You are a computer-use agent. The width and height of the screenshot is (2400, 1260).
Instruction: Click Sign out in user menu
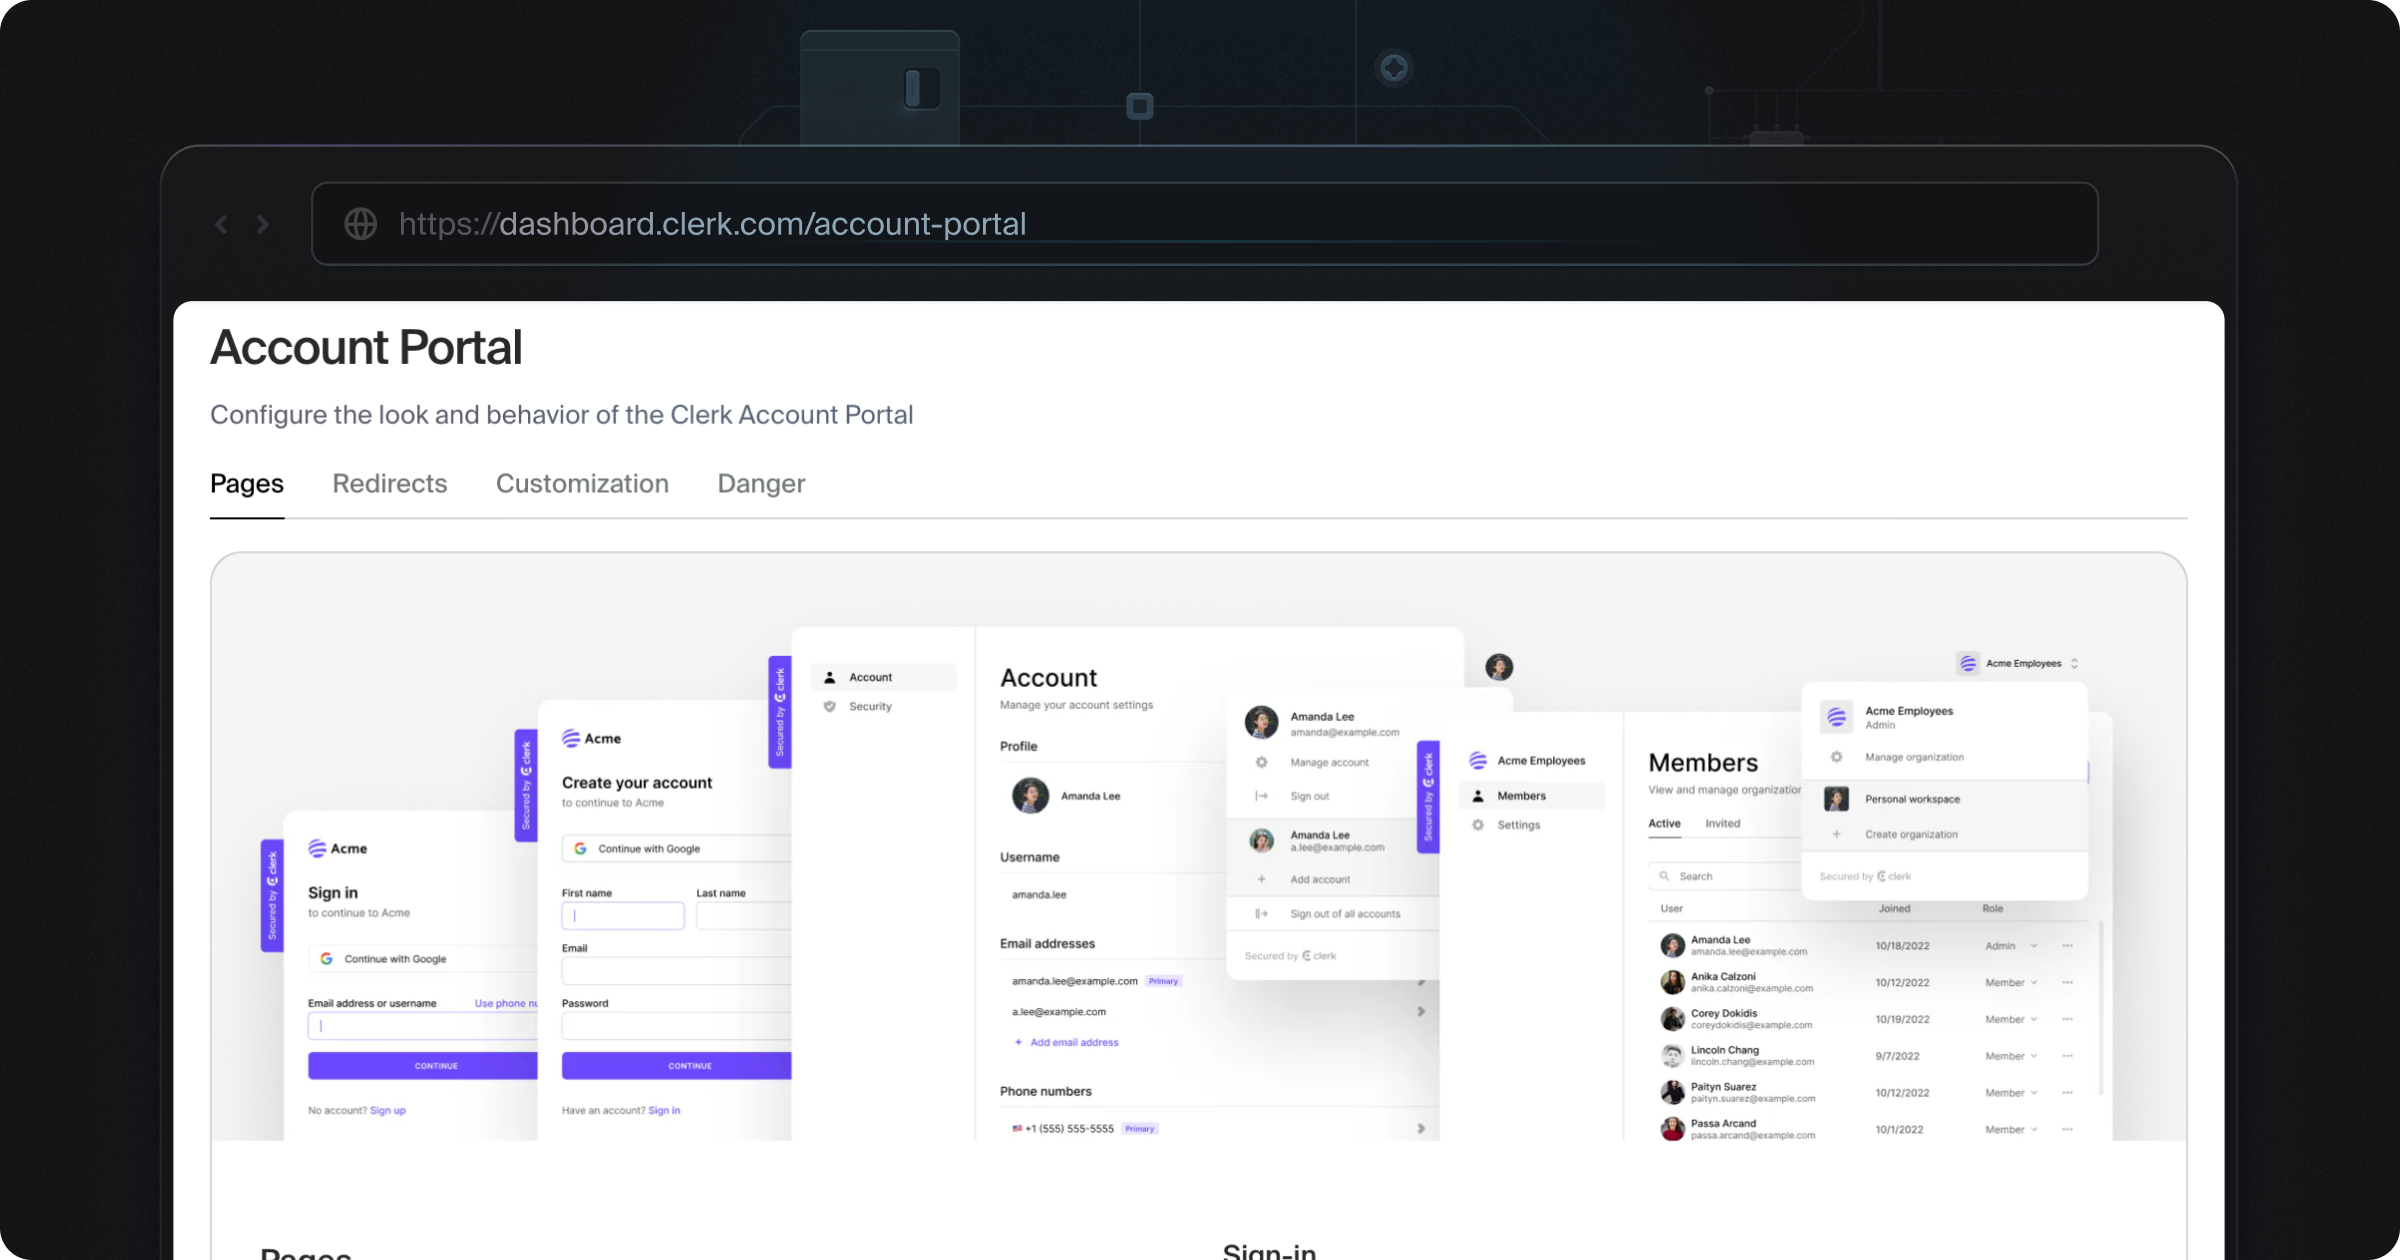[x=1310, y=796]
